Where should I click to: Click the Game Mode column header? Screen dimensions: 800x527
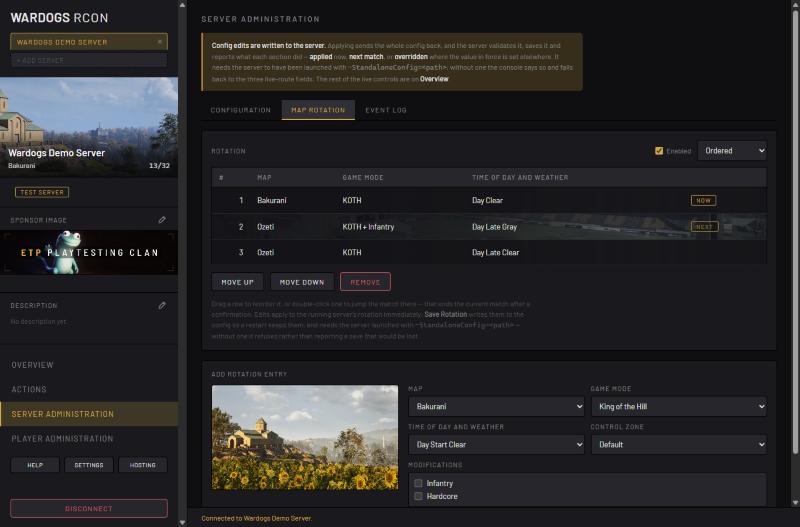pyautogui.click(x=363, y=177)
